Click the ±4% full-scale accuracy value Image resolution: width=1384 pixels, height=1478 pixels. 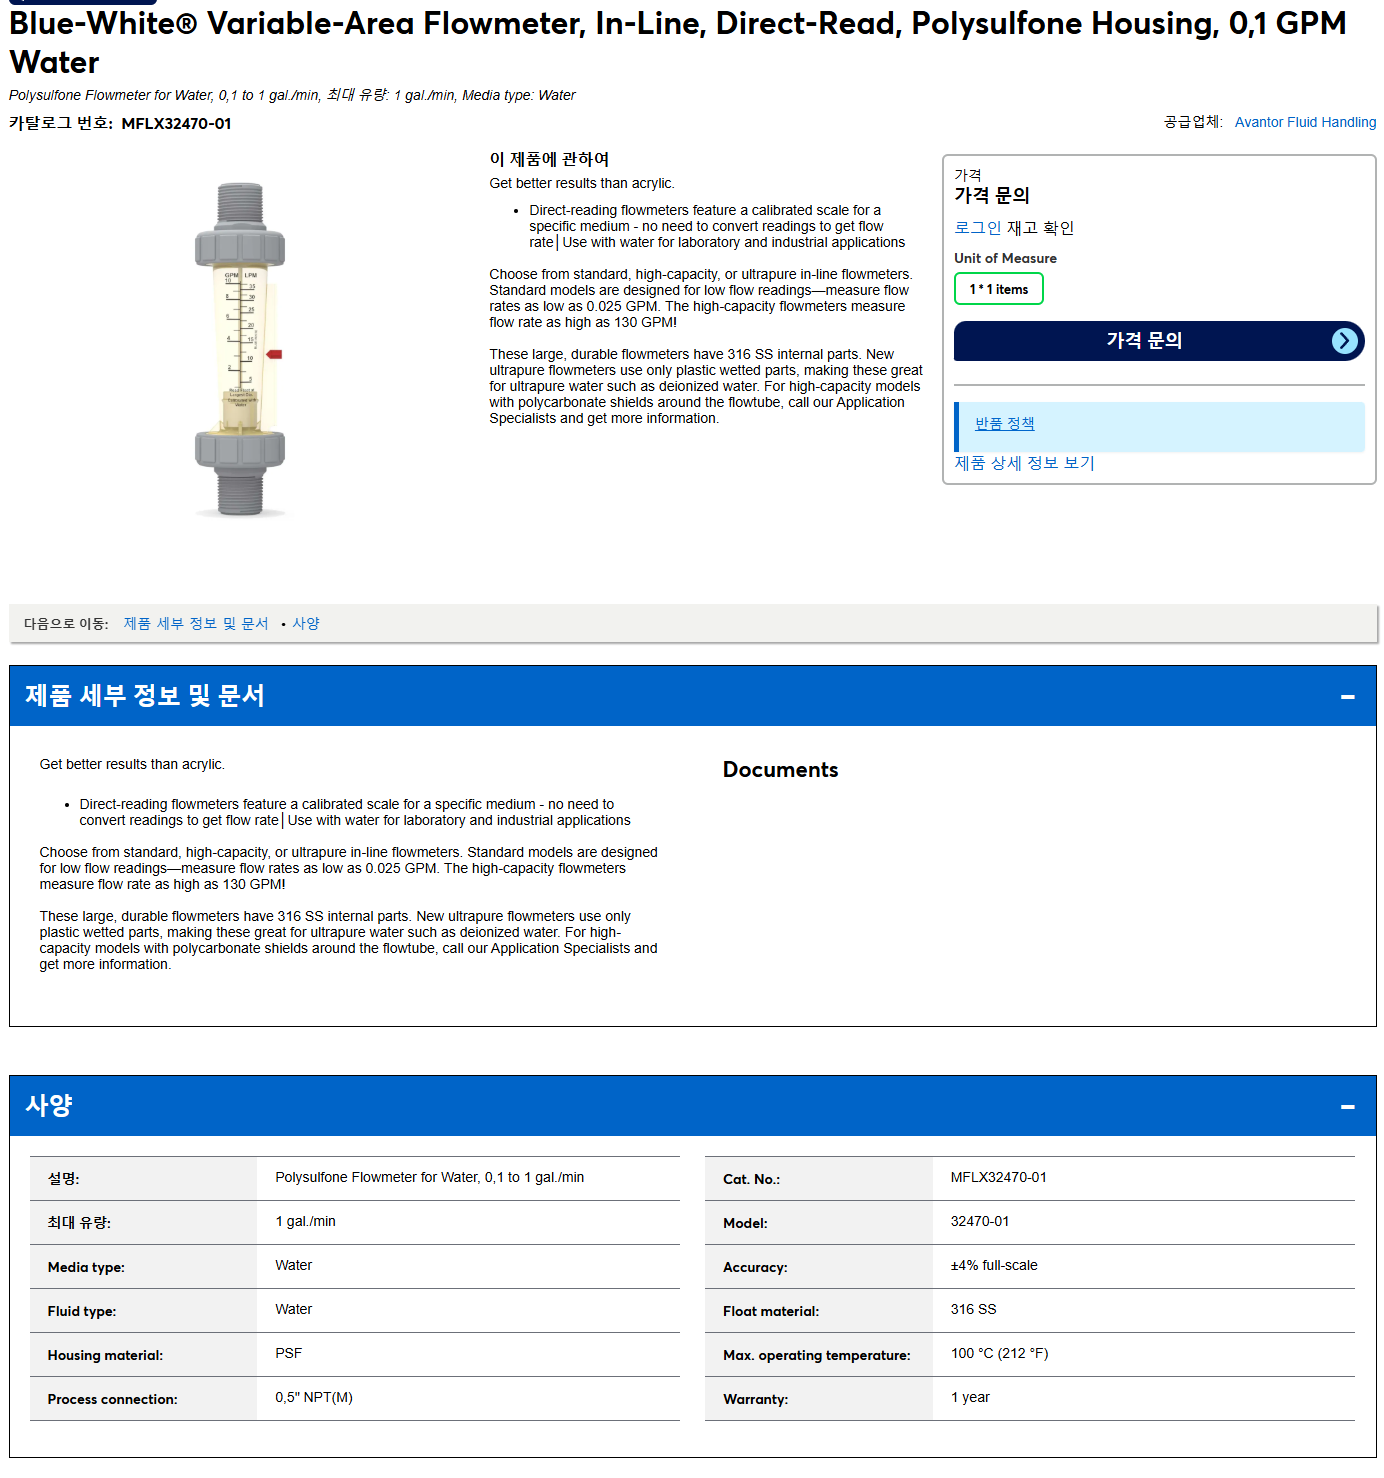tap(994, 1265)
